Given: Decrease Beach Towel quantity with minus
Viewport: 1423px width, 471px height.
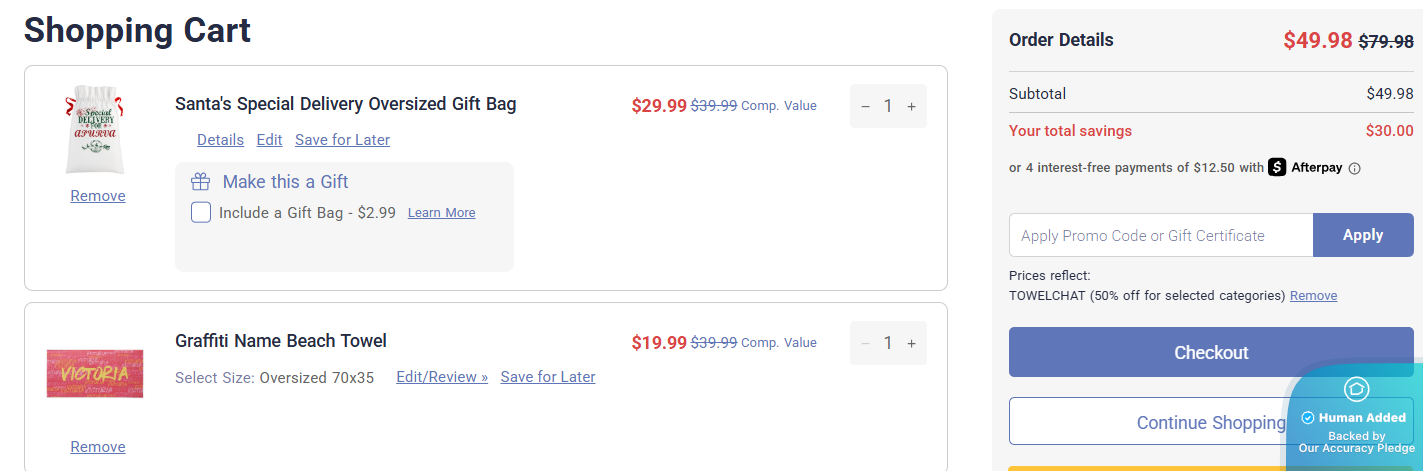Looking at the screenshot, I should 865,343.
